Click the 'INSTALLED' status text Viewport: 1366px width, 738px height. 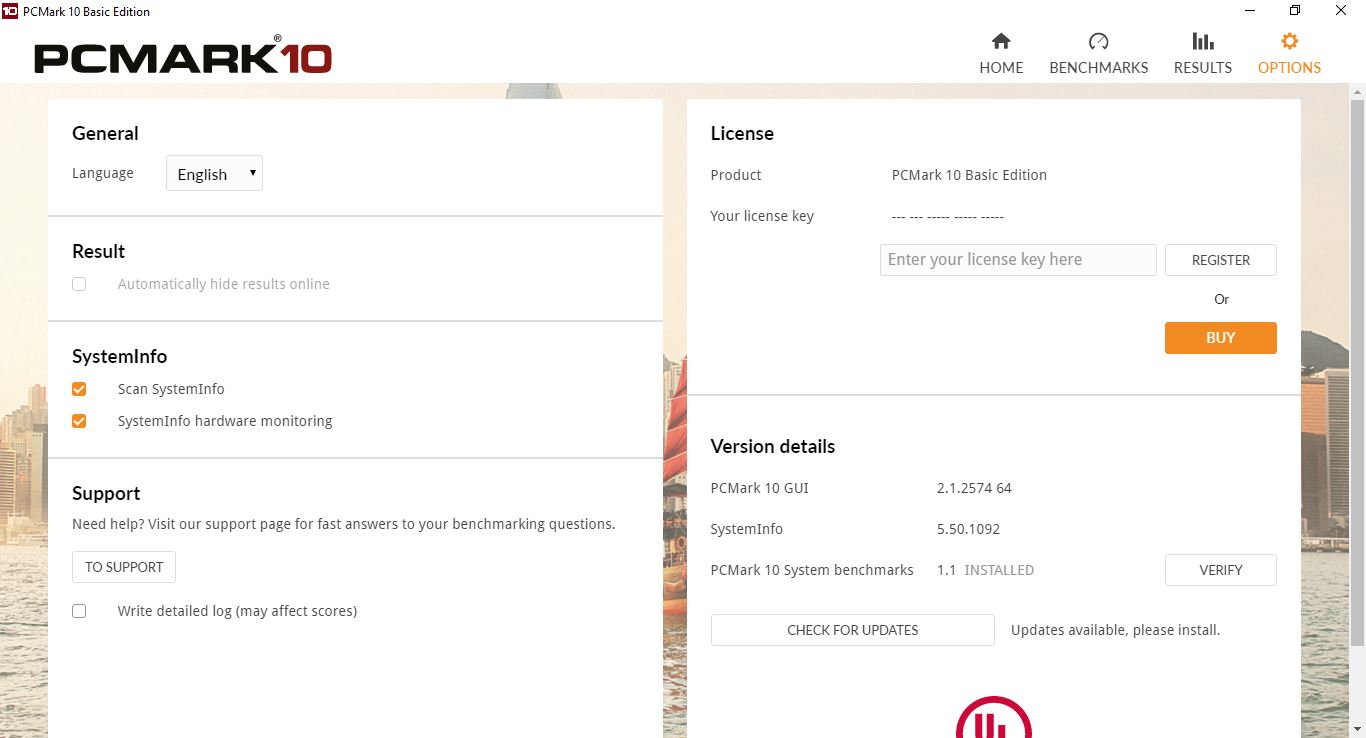(x=999, y=570)
